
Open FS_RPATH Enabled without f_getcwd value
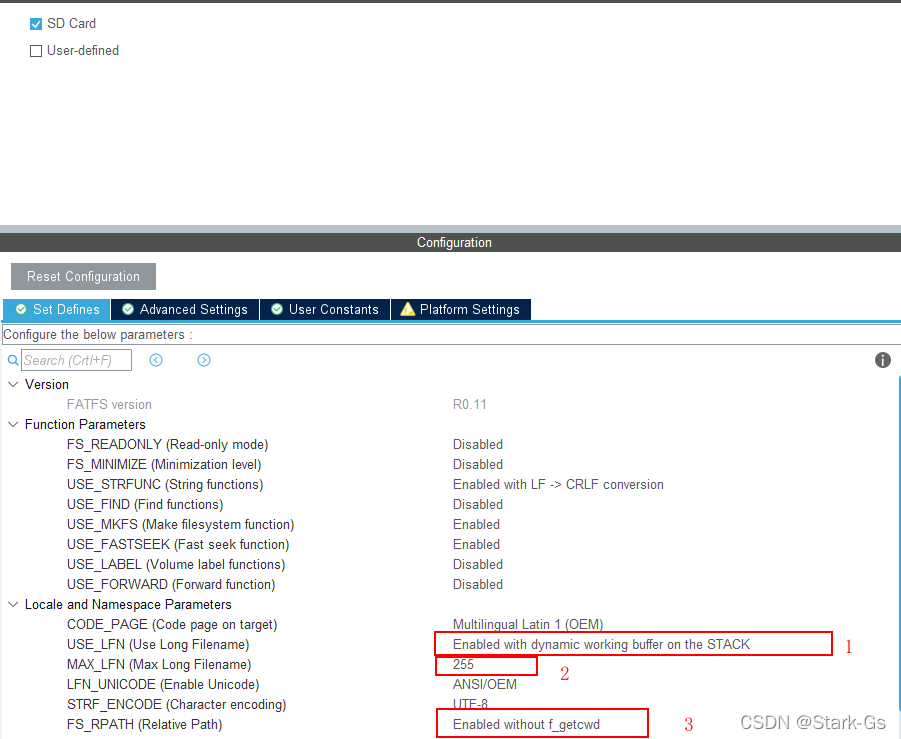point(526,725)
